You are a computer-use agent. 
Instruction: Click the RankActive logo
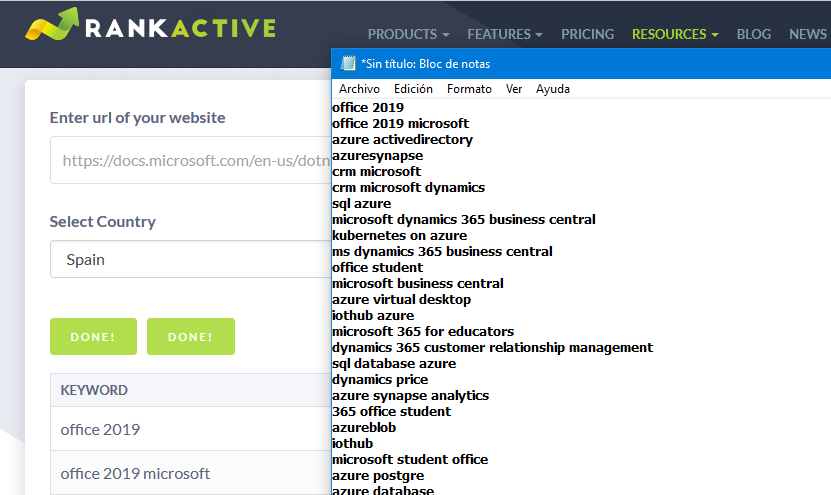point(151,25)
